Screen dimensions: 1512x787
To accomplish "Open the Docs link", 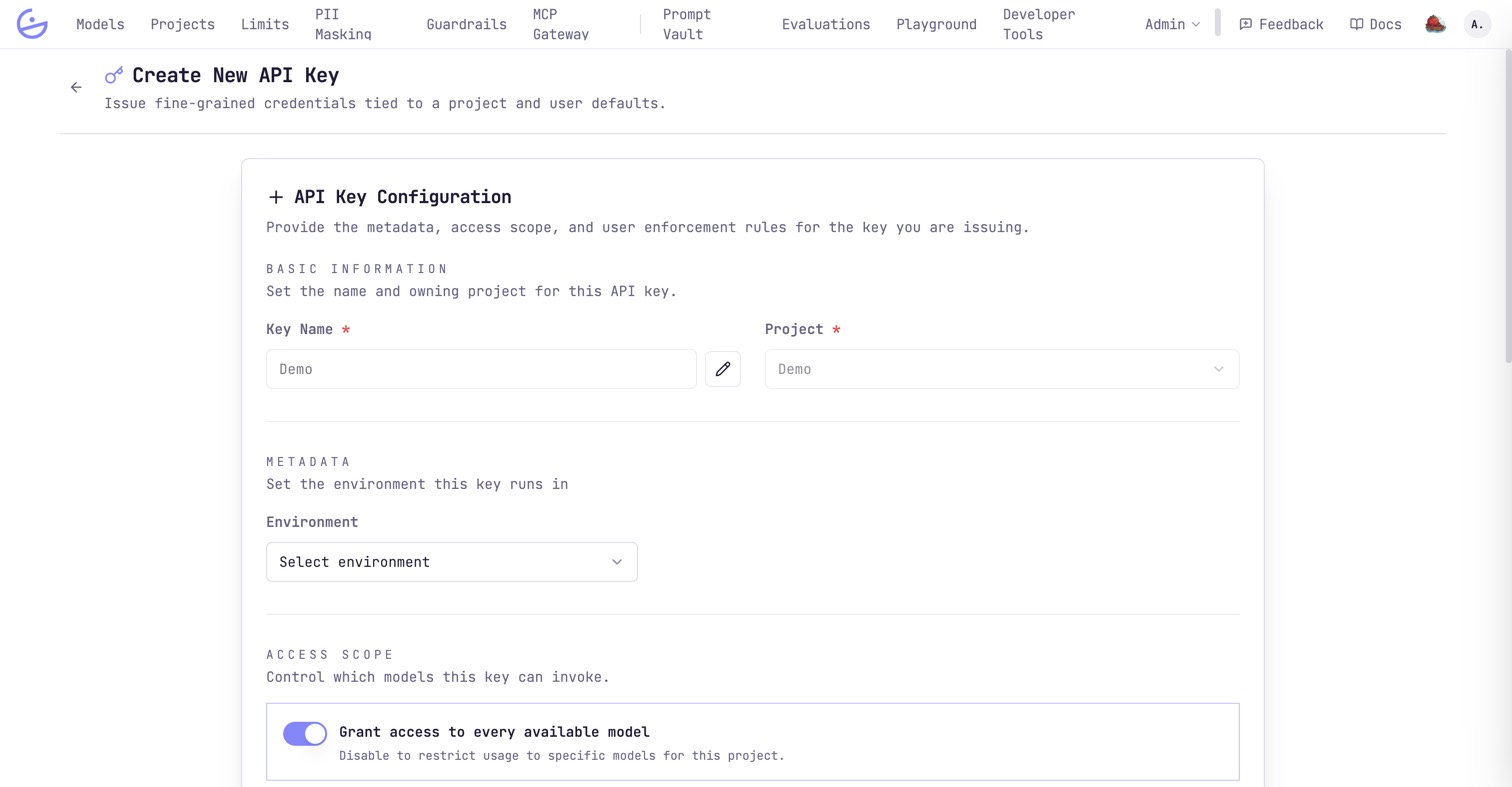I will (x=1376, y=24).
